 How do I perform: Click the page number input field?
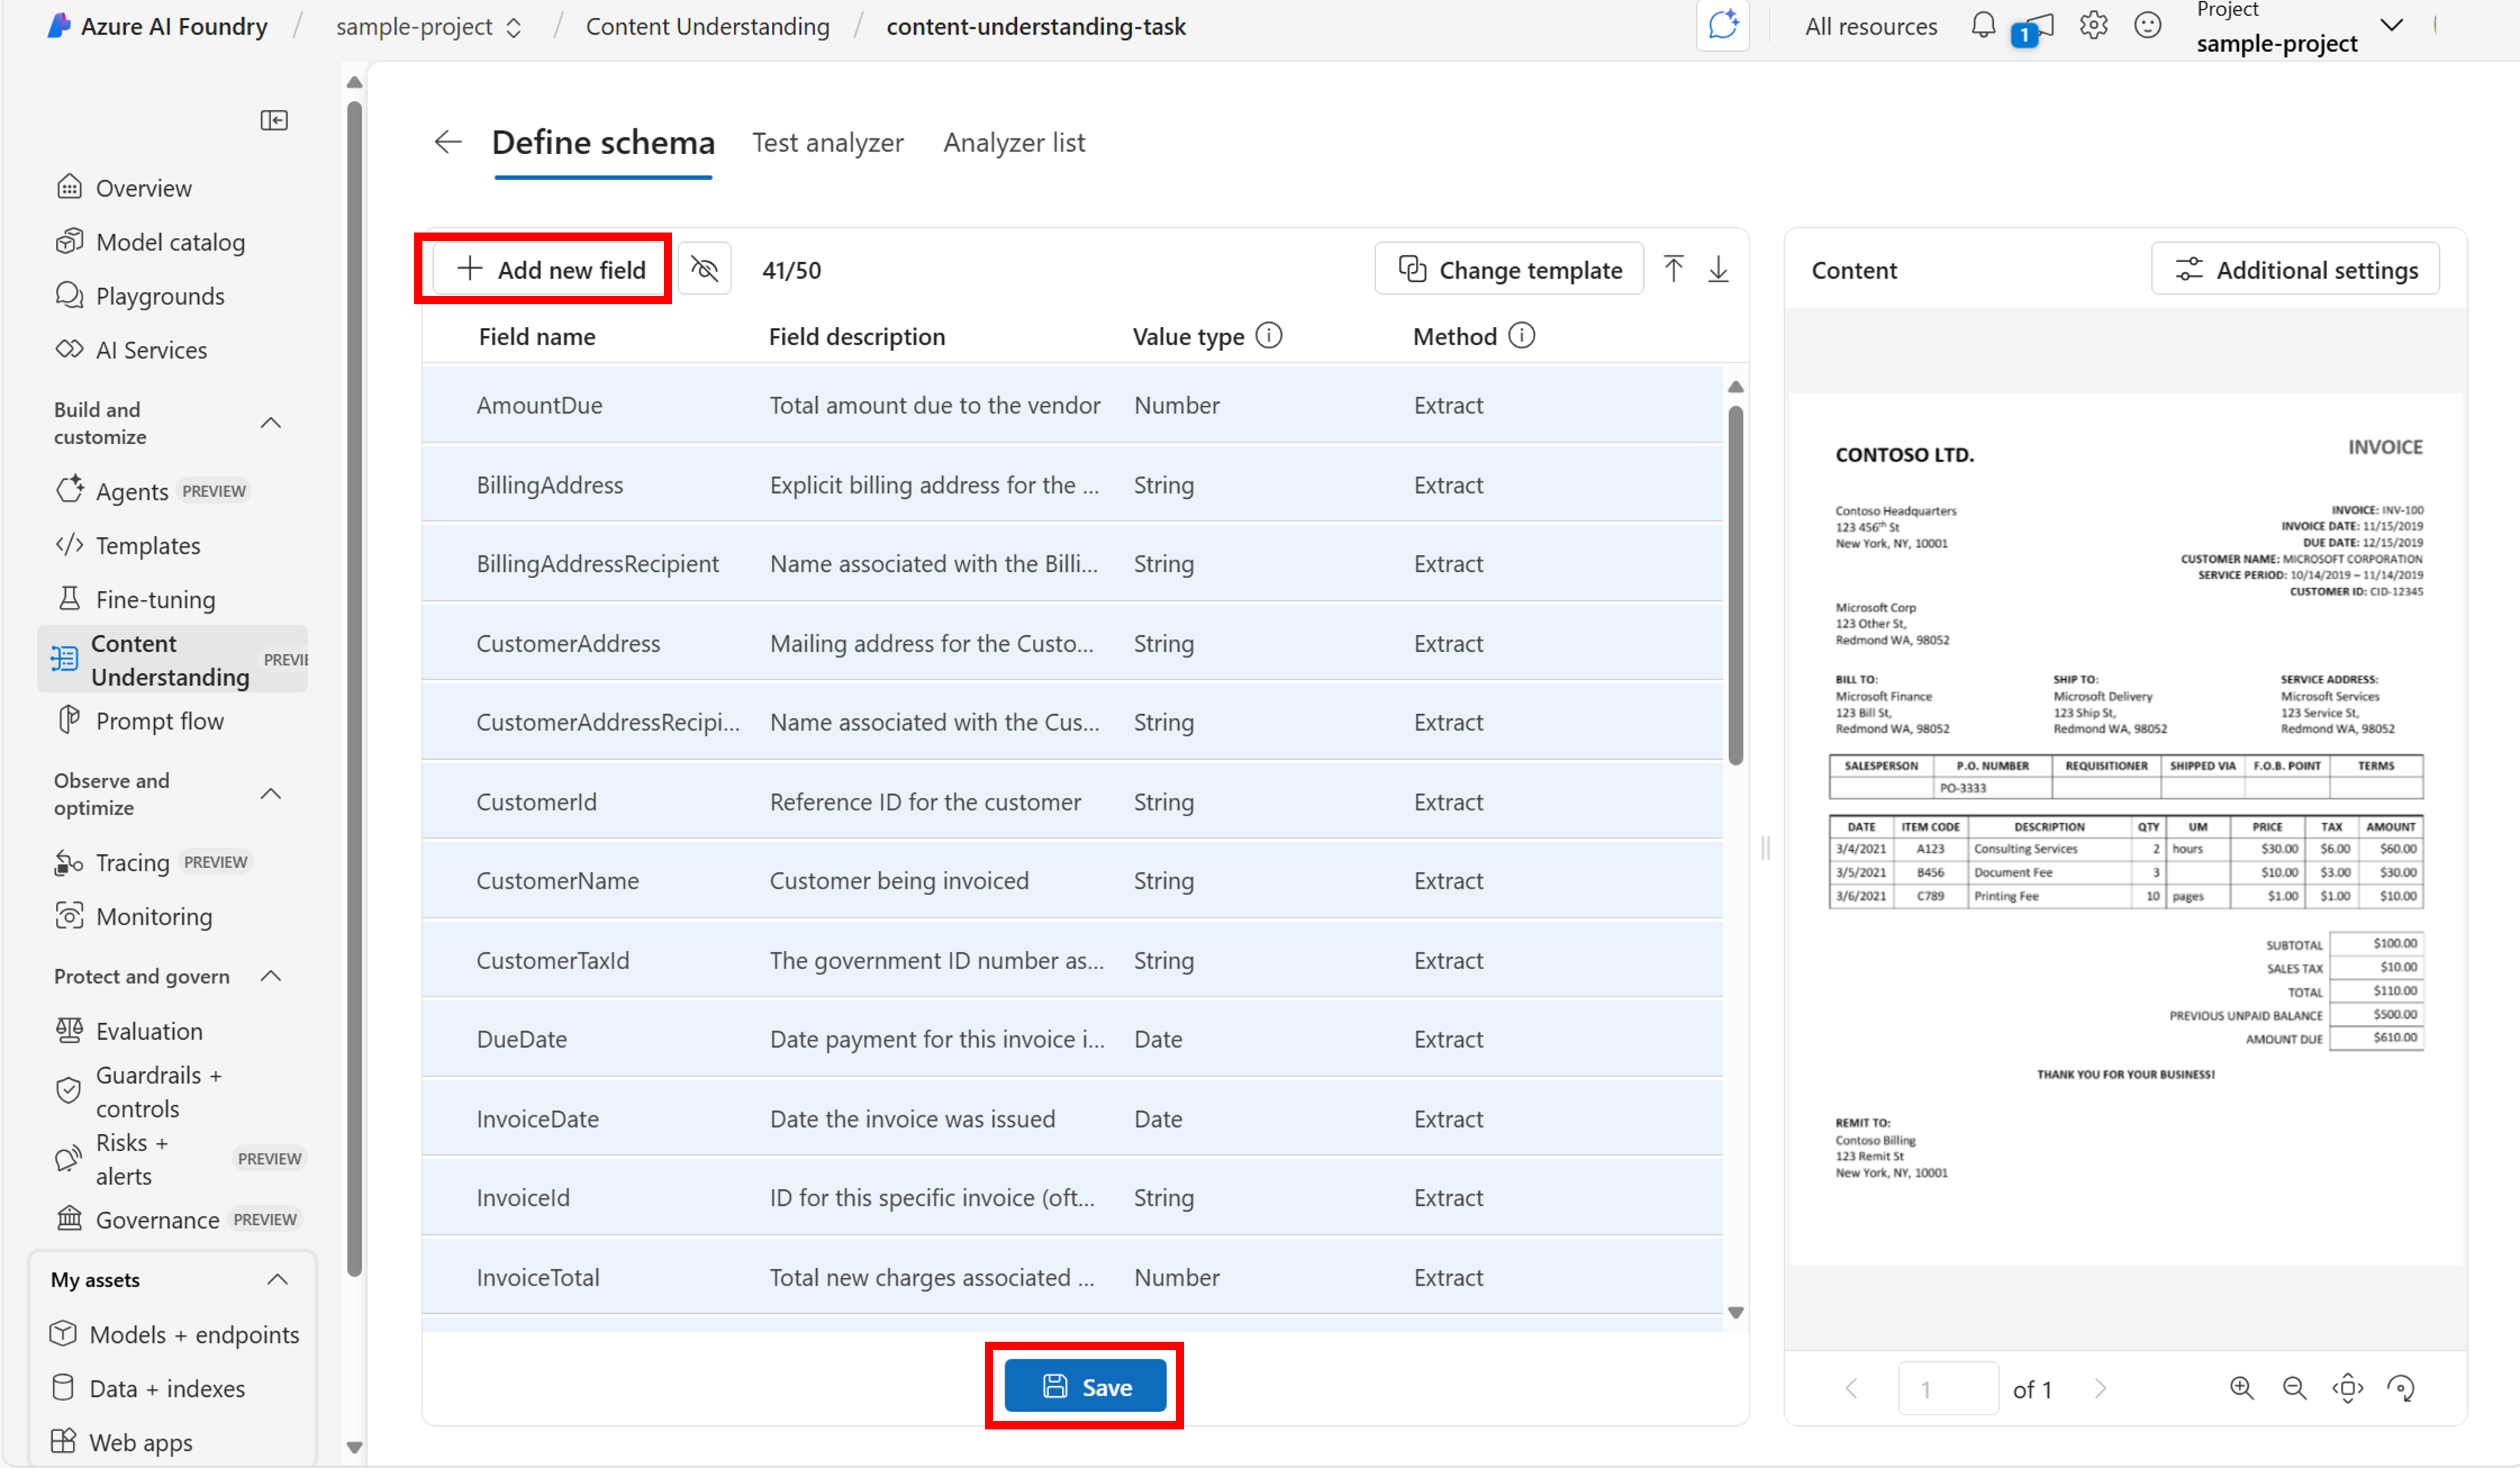pyautogui.click(x=1948, y=1388)
